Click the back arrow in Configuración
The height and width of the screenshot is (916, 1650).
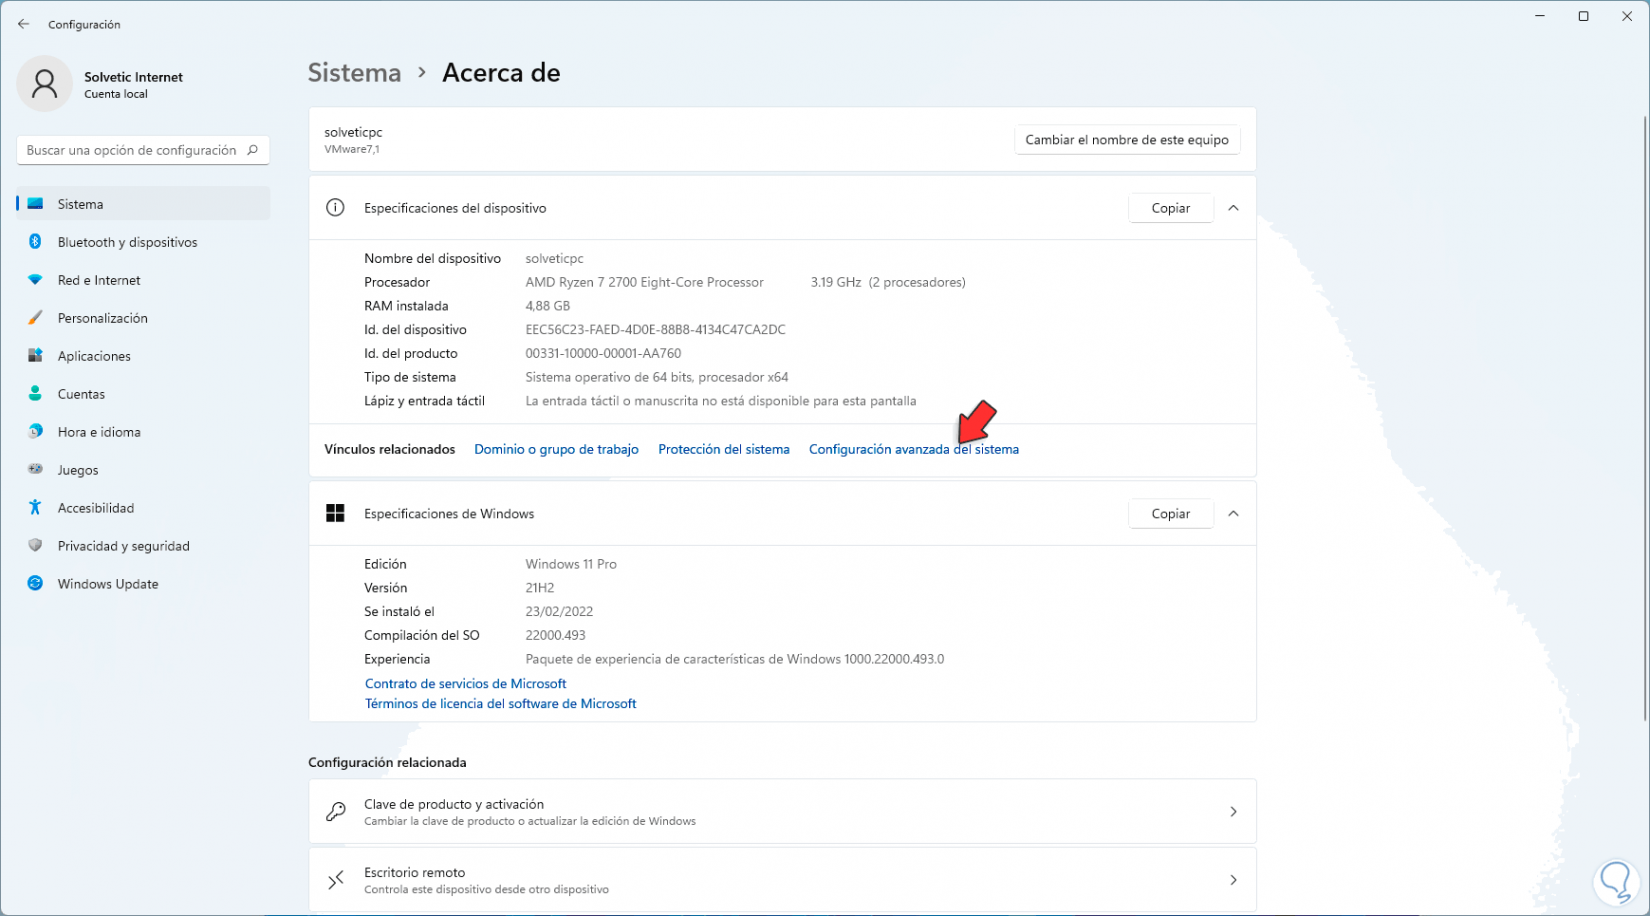[x=24, y=24]
